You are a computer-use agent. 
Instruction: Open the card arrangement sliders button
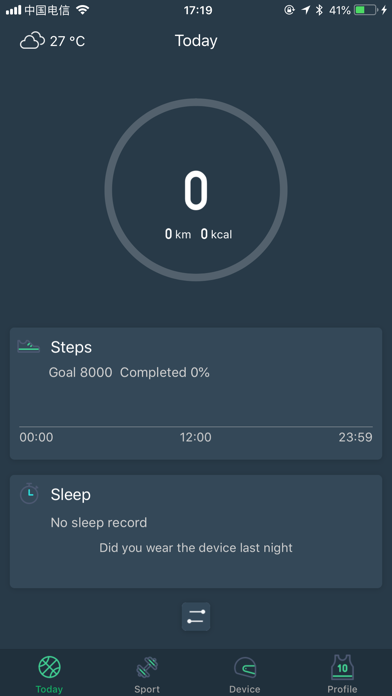pyautogui.click(x=196, y=617)
